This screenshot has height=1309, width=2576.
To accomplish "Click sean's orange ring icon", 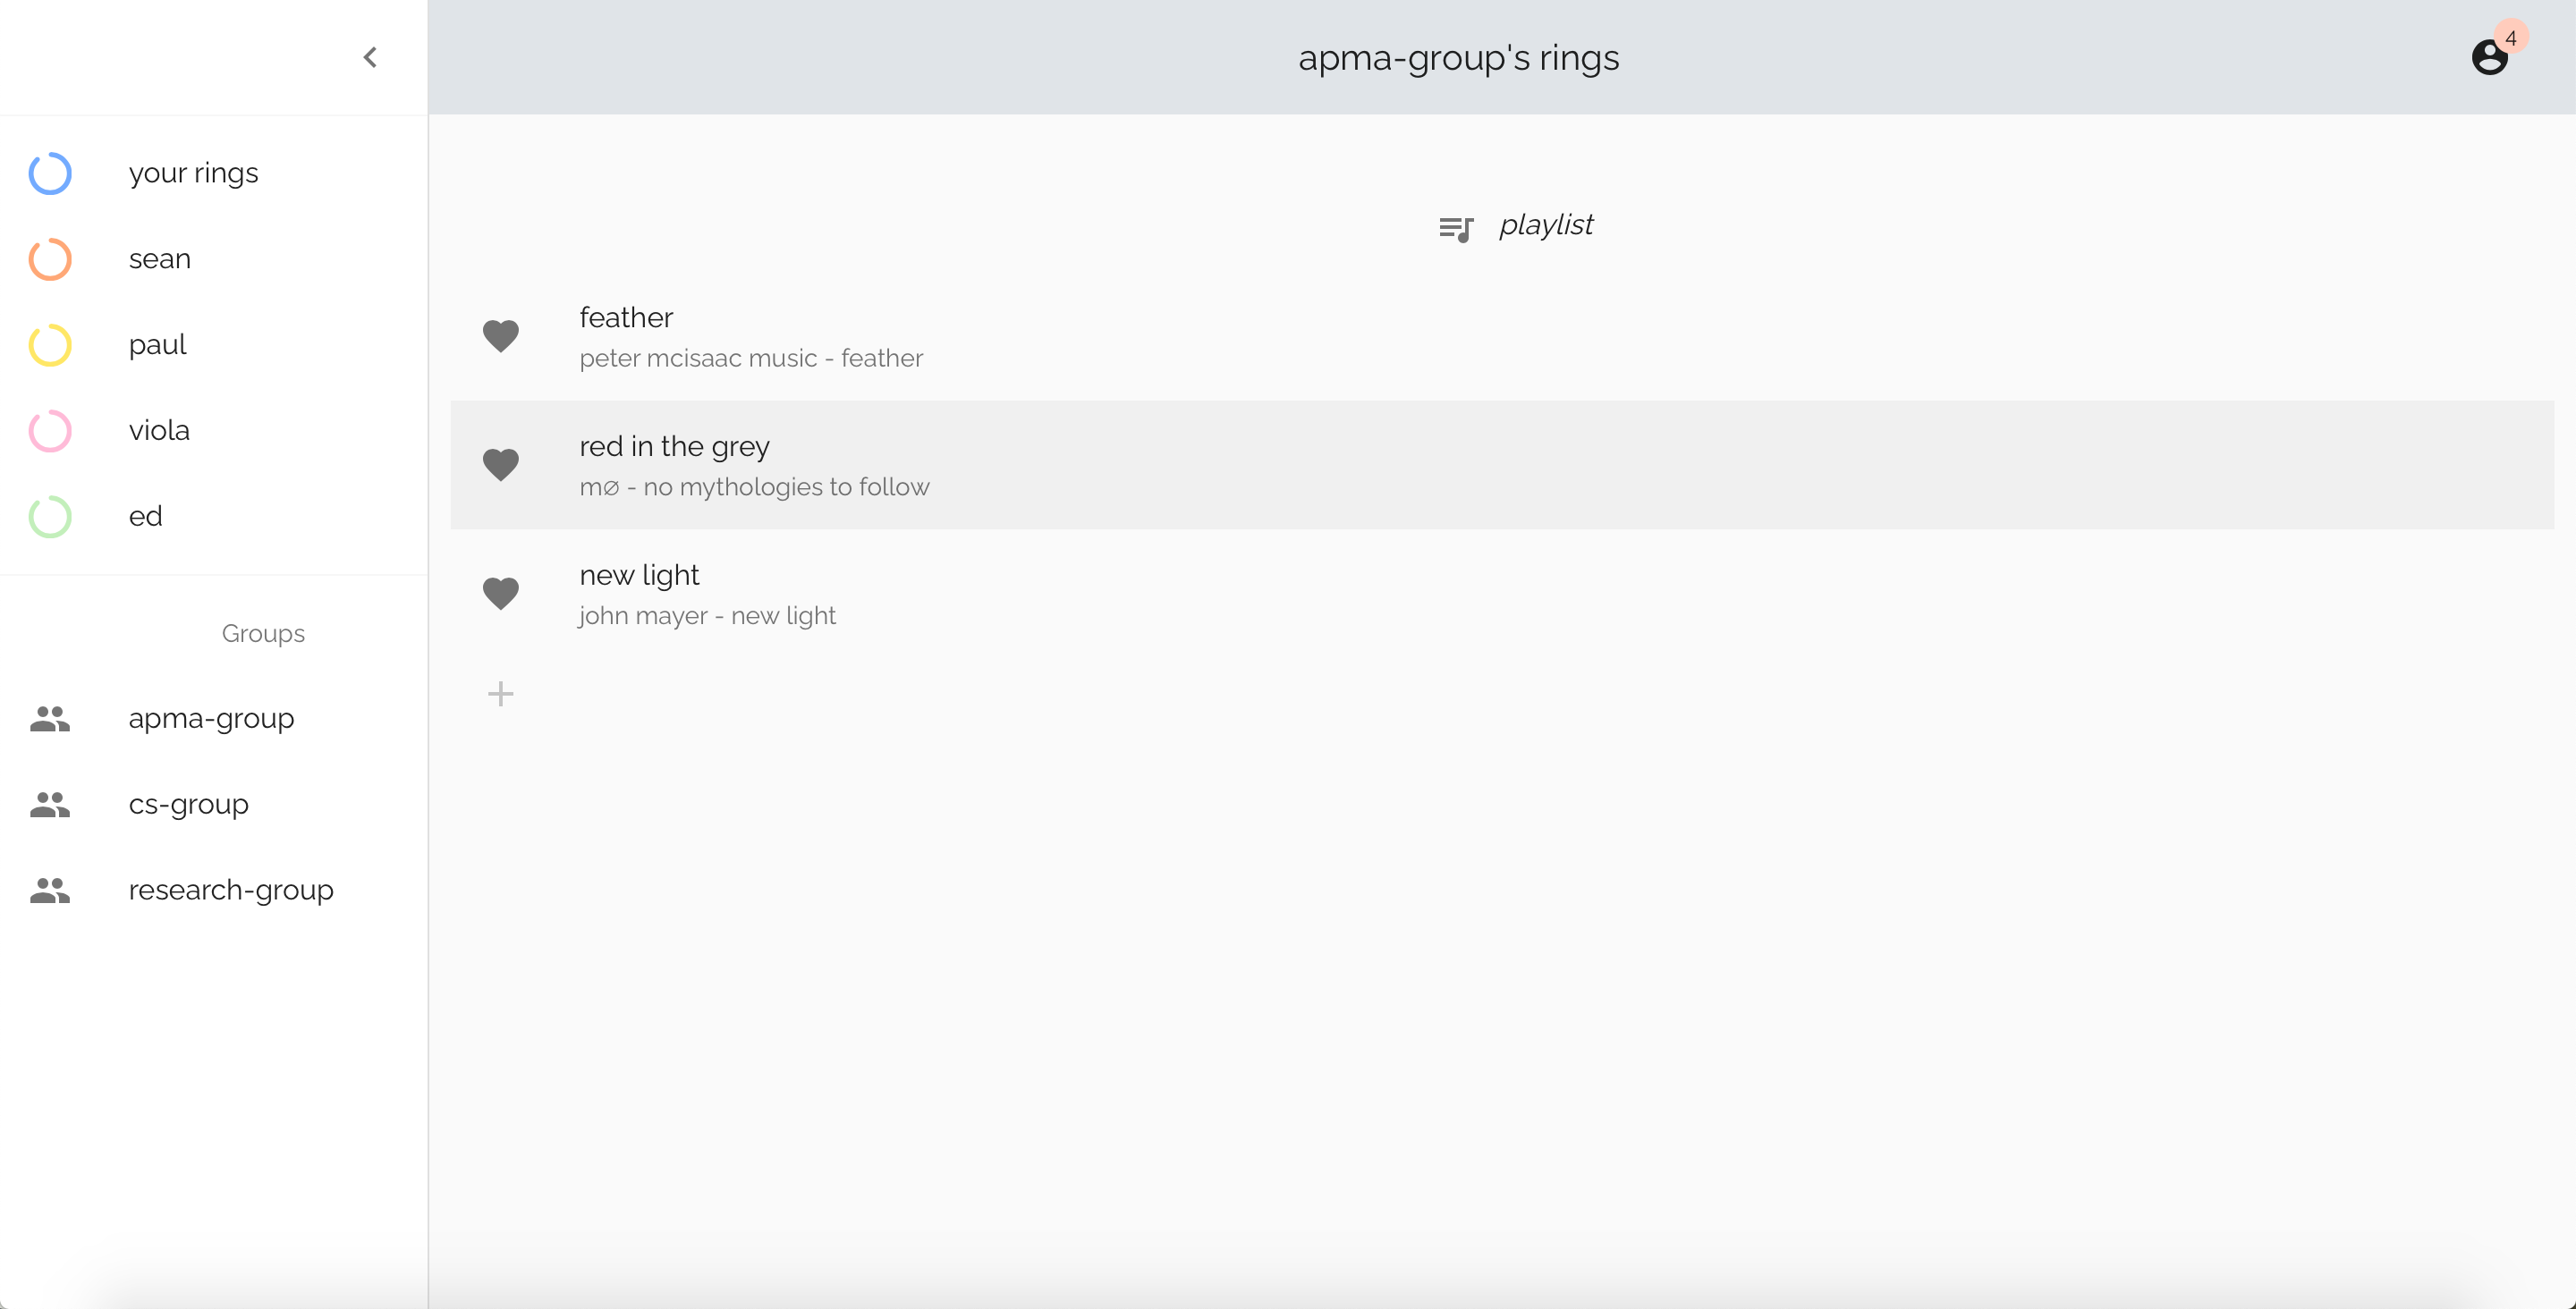I will (x=50, y=259).
